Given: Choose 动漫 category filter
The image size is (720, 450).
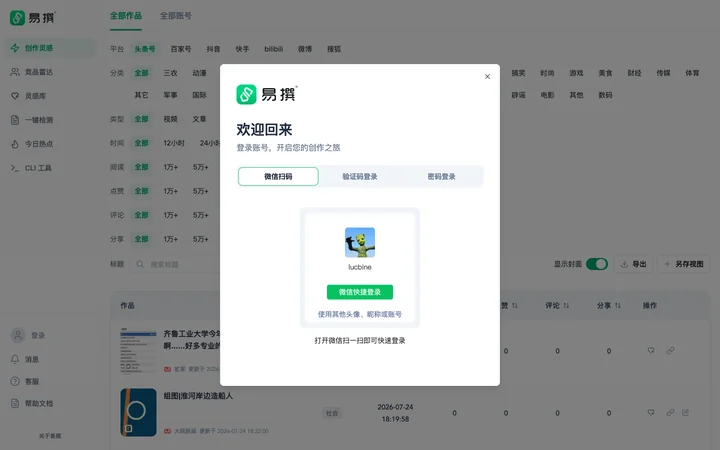Looking at the screenshot, I should (x=199, y=73).
